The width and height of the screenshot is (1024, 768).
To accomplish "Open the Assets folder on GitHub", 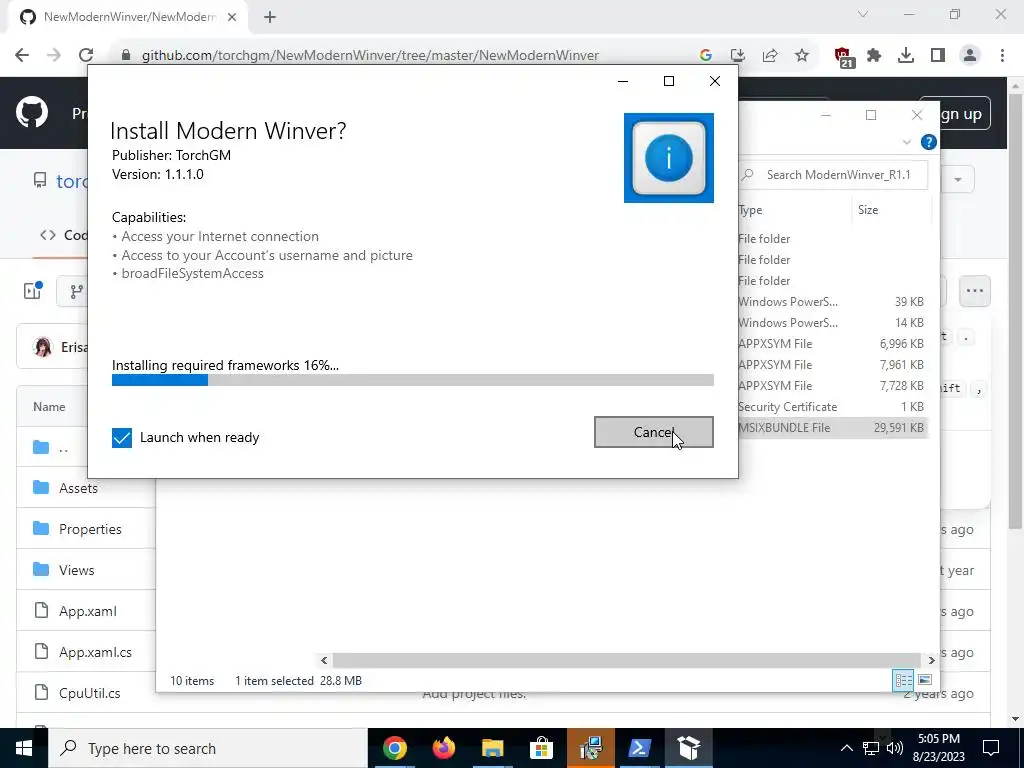I will coord(78,488).
